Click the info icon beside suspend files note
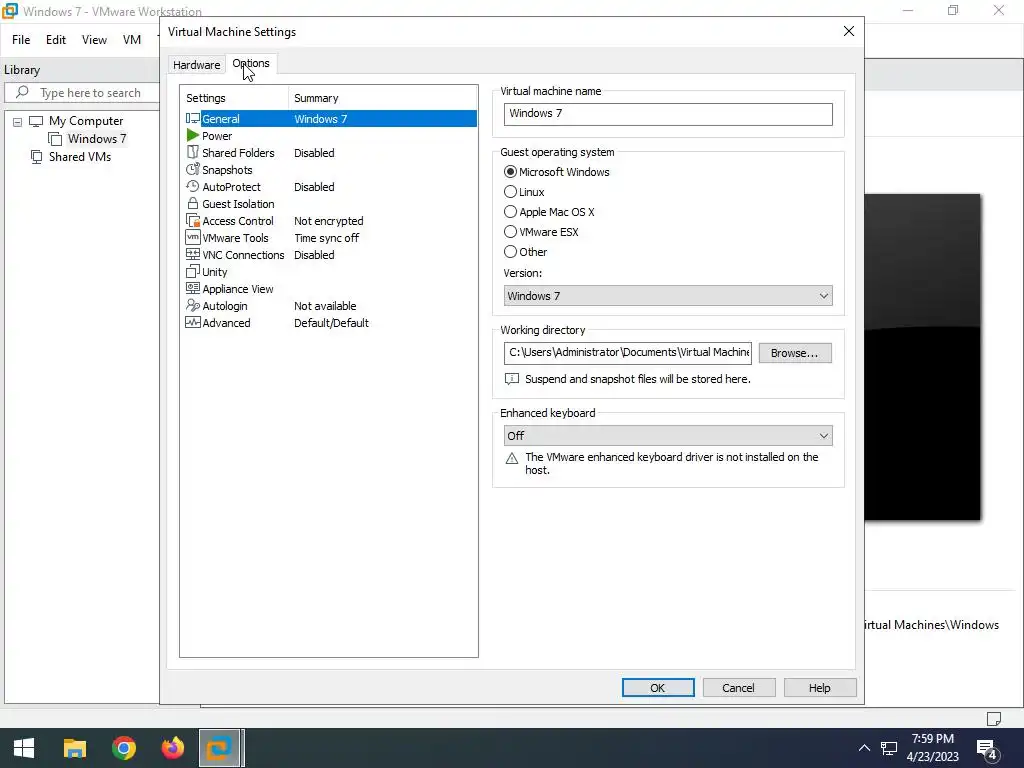The image size is (1024, 768). click(512, 379)
